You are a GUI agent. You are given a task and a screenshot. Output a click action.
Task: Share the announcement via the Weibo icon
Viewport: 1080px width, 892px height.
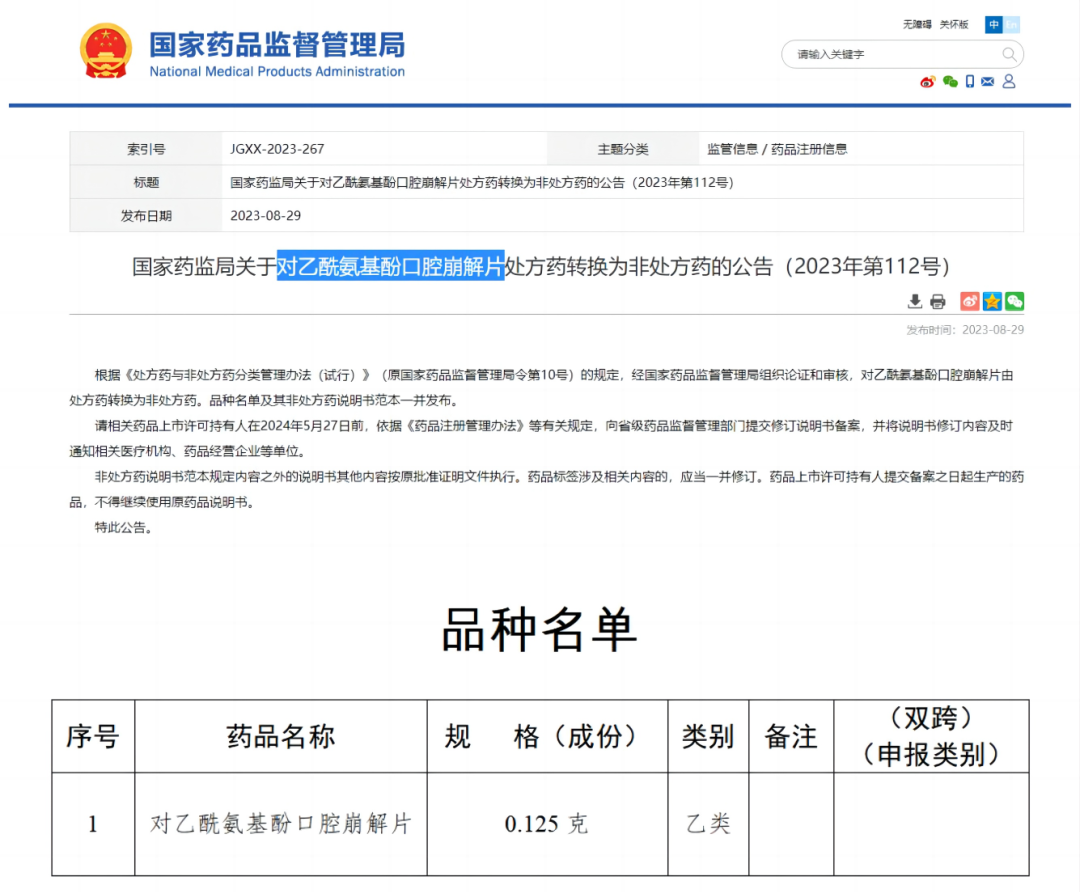(x=970, y=301)
